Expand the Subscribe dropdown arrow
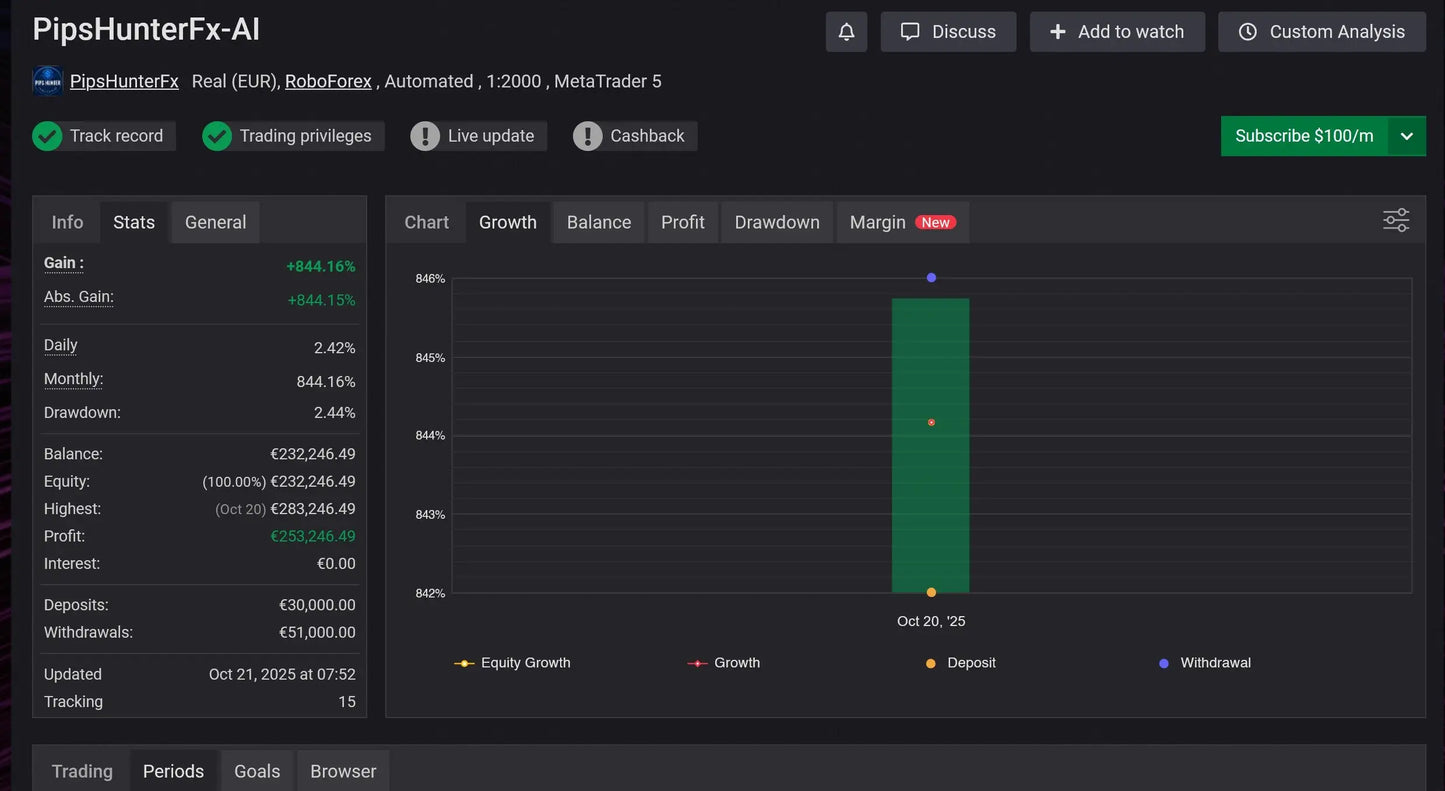This screenshot has height=791, width=1445. (1406, 136)
